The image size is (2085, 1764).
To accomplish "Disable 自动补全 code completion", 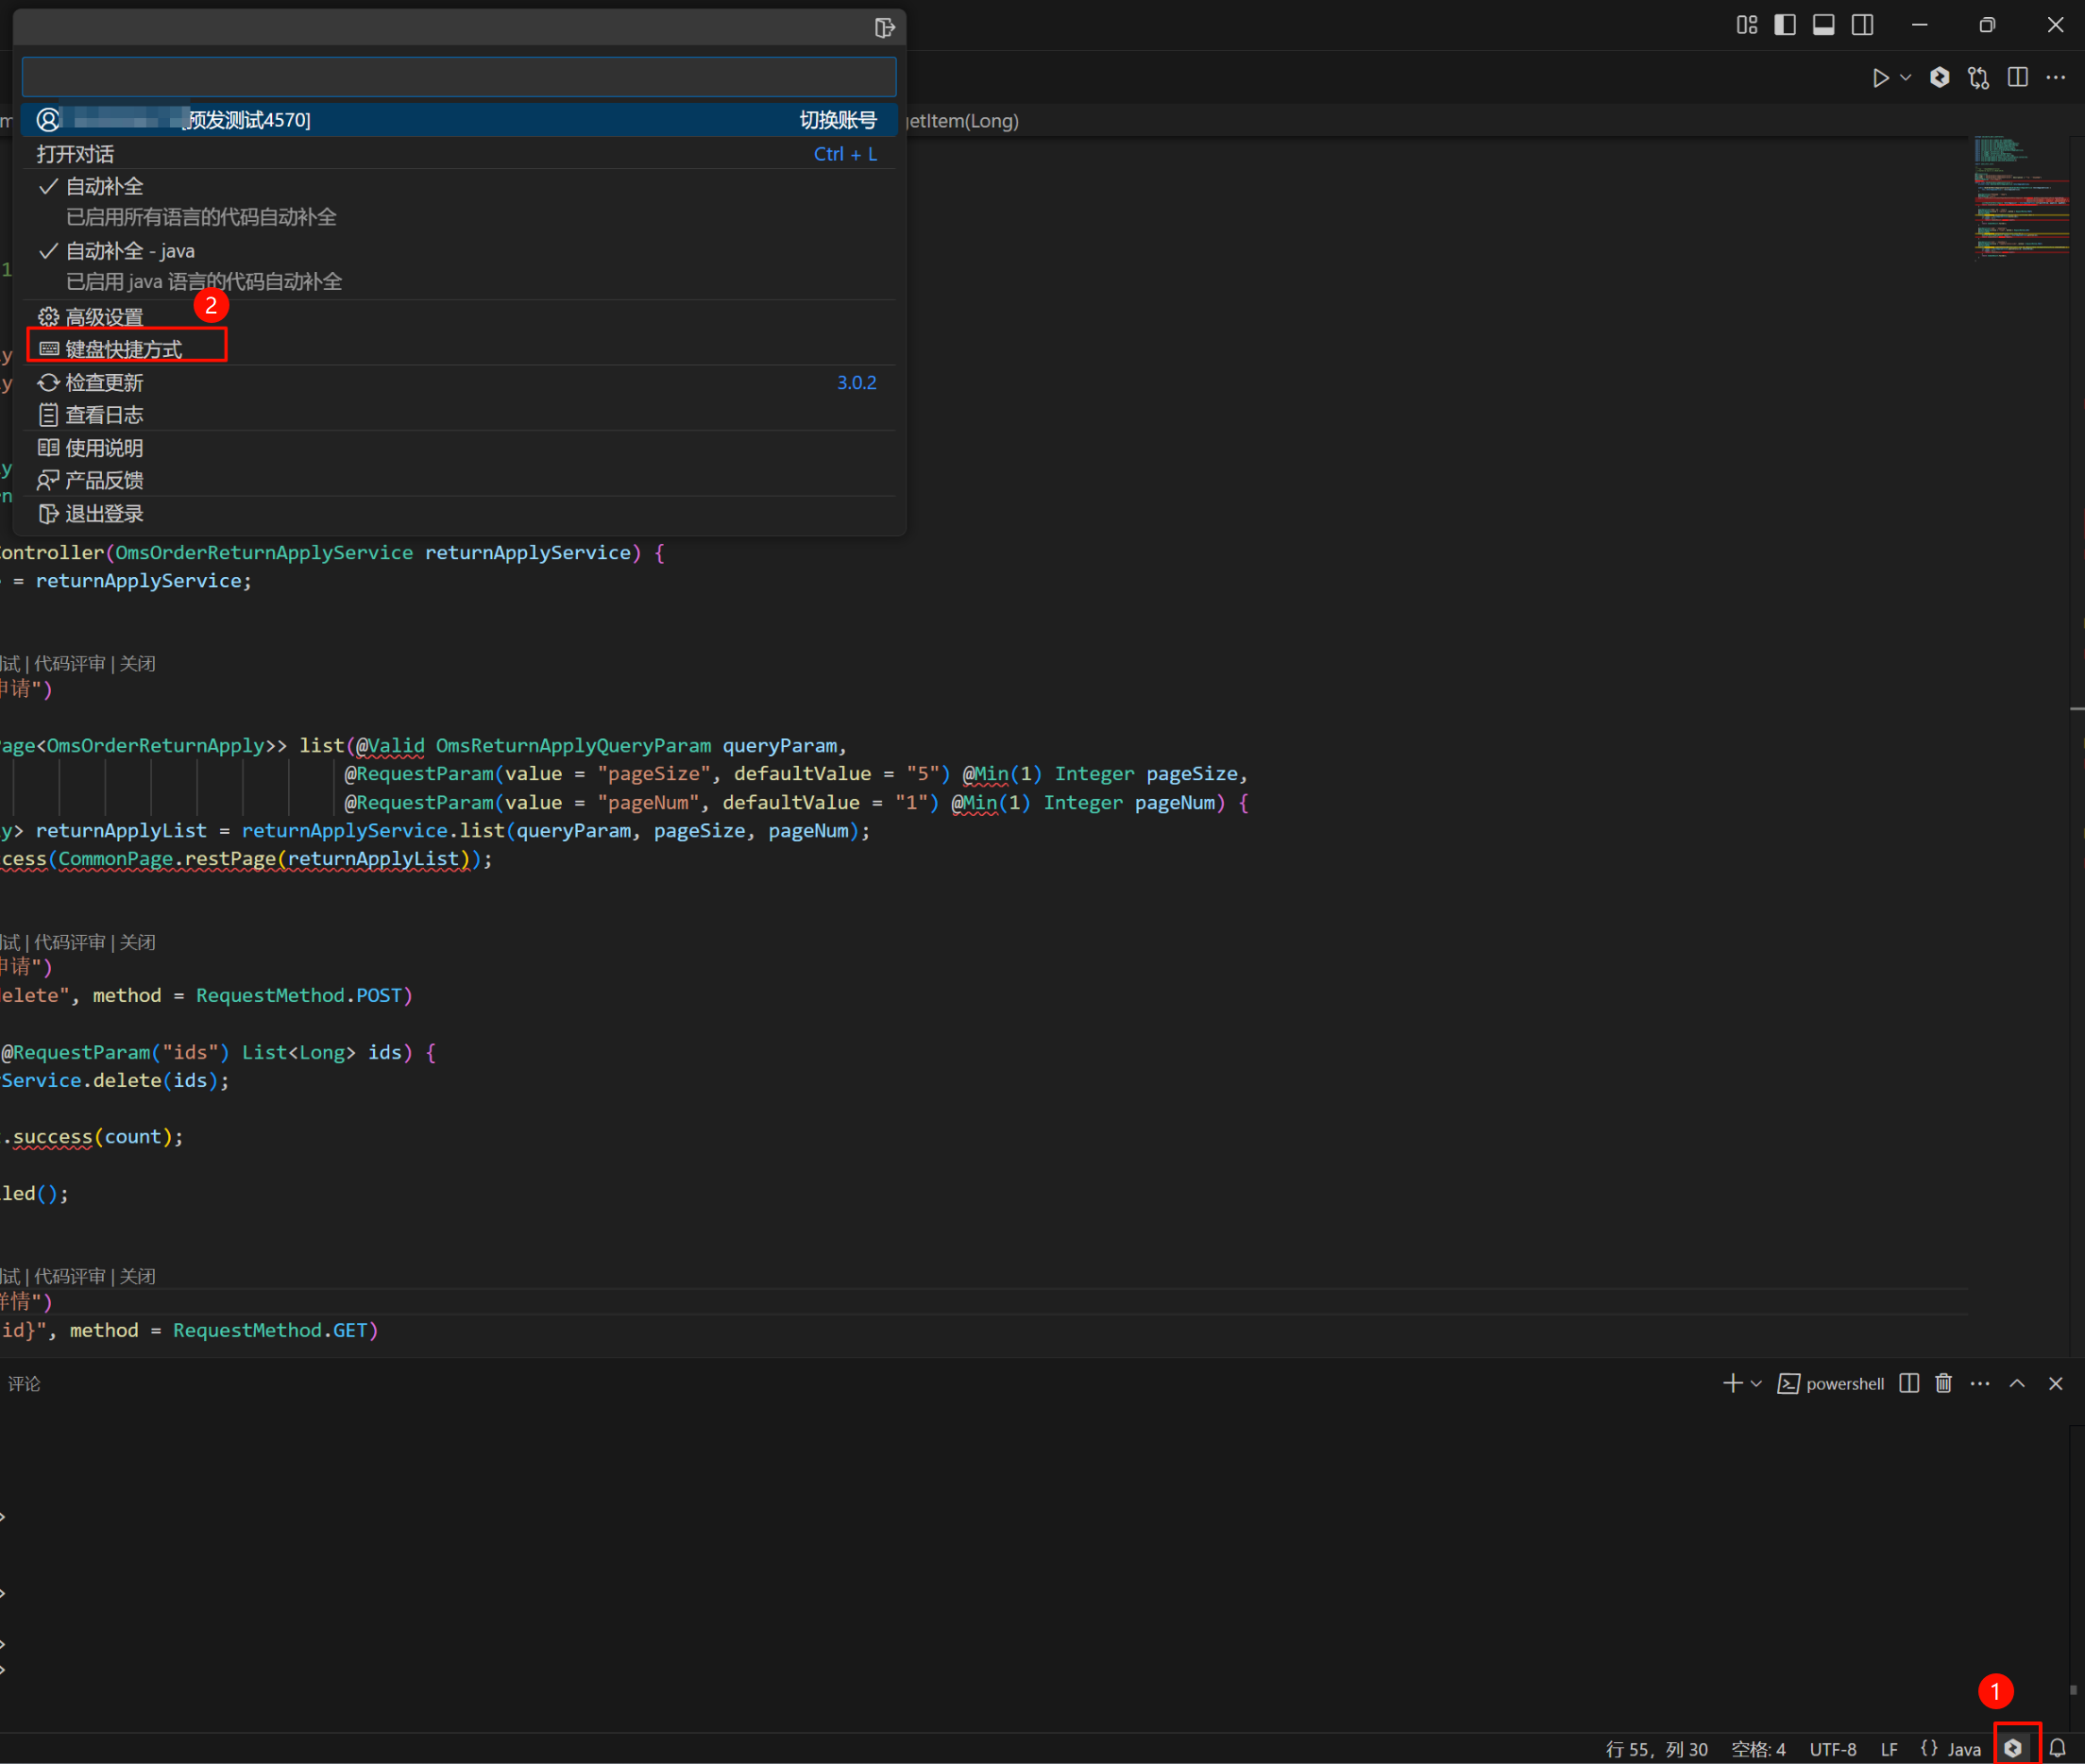I will pyautogui.click(x=103, y=186).
